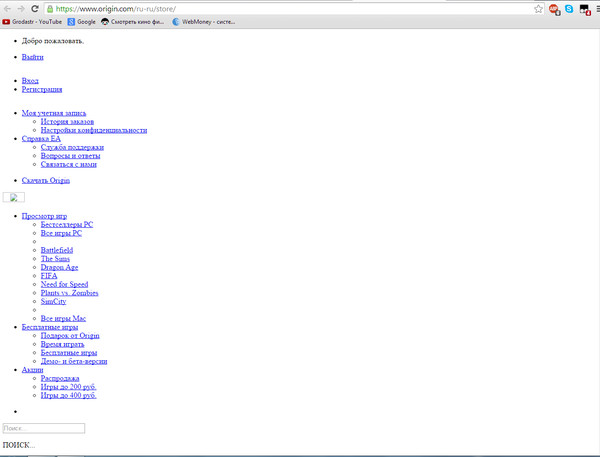Open Время играть link

pos(62,344)
